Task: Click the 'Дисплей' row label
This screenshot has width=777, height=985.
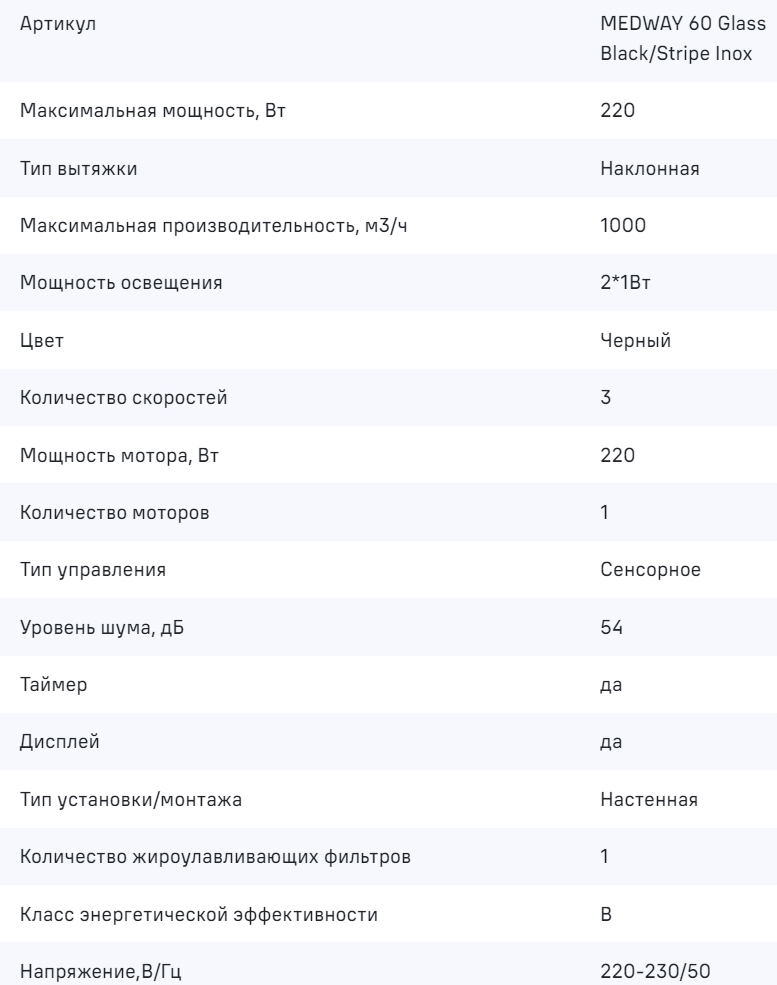Action: (x=53, y=743)
